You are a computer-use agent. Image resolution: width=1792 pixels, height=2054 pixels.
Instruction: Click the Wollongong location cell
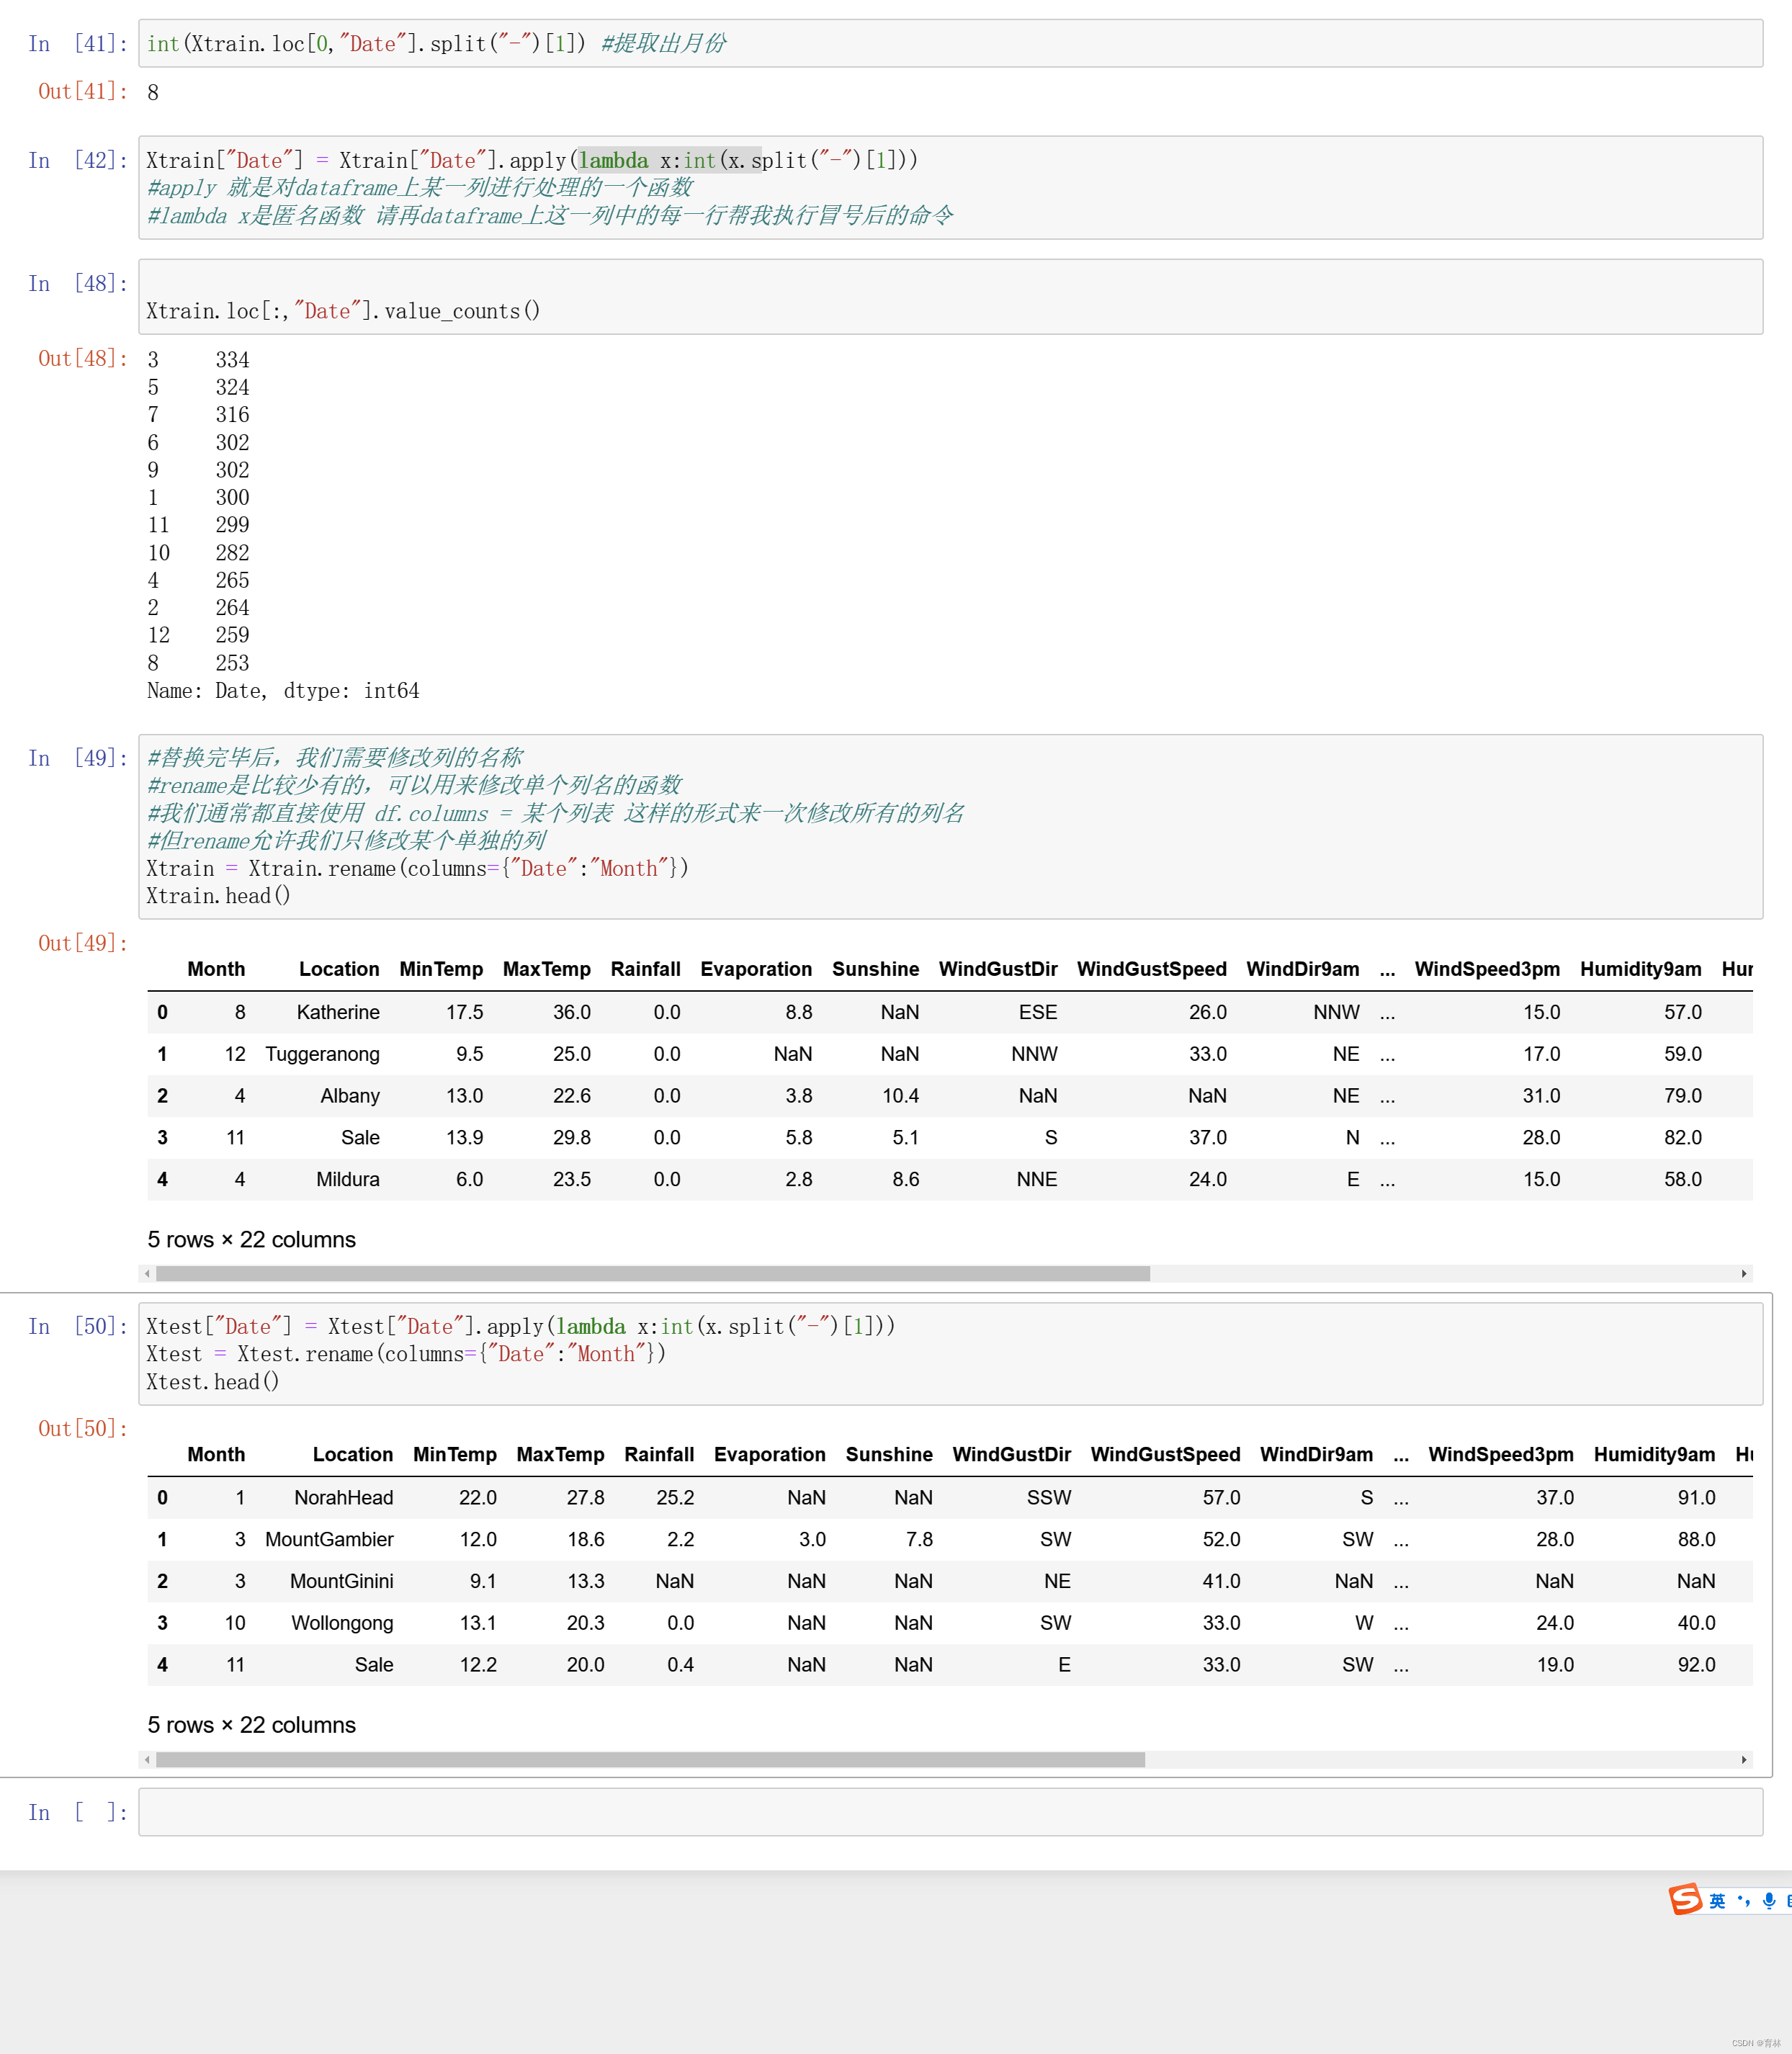[342, 1624]
